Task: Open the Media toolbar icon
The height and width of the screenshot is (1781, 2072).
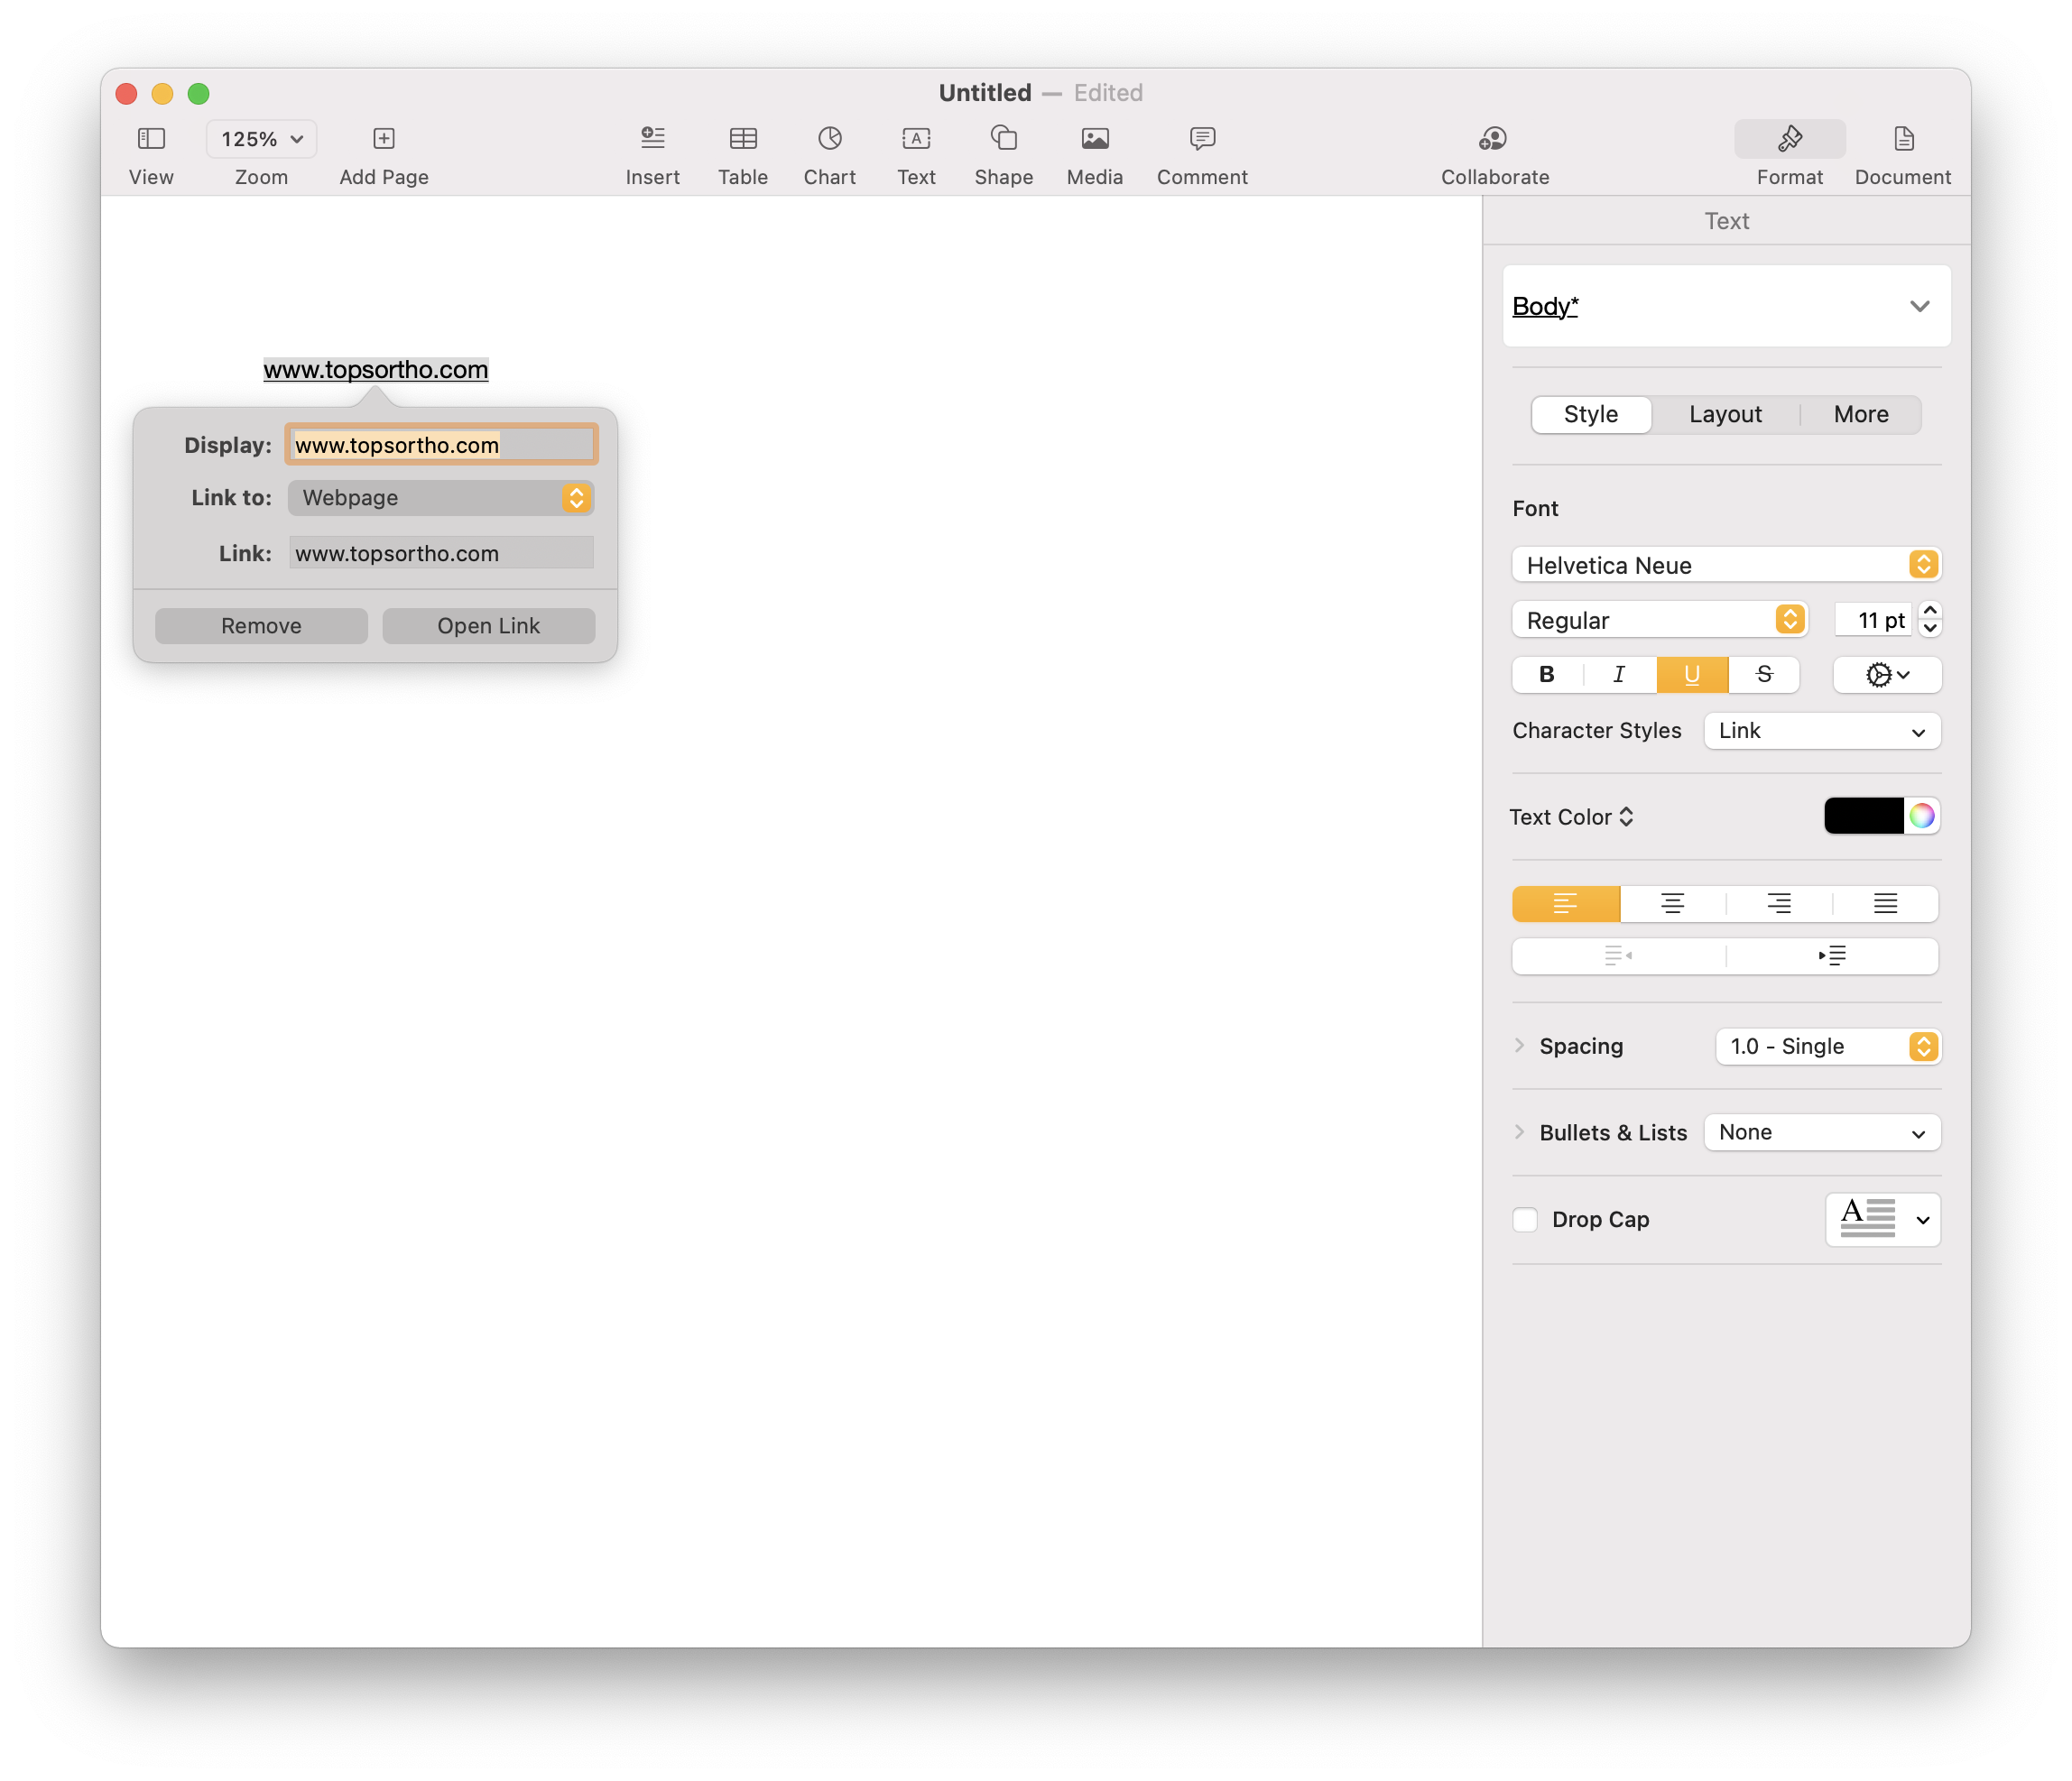Action: tap(1094, 138)
